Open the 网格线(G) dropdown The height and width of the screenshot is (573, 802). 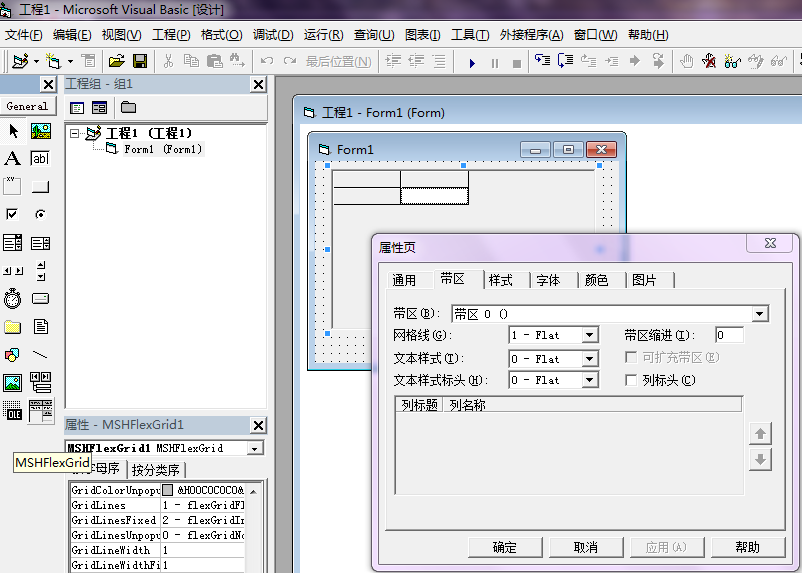point(590,335)
